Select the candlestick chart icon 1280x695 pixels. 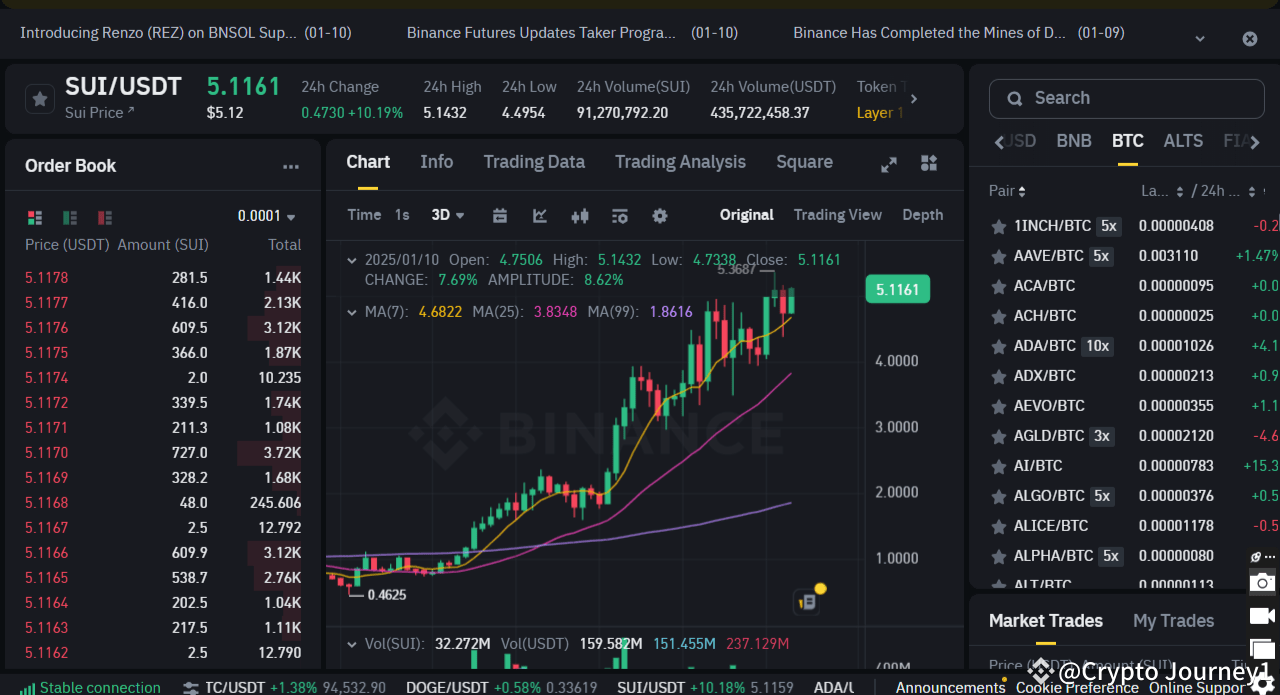point(579,215)
